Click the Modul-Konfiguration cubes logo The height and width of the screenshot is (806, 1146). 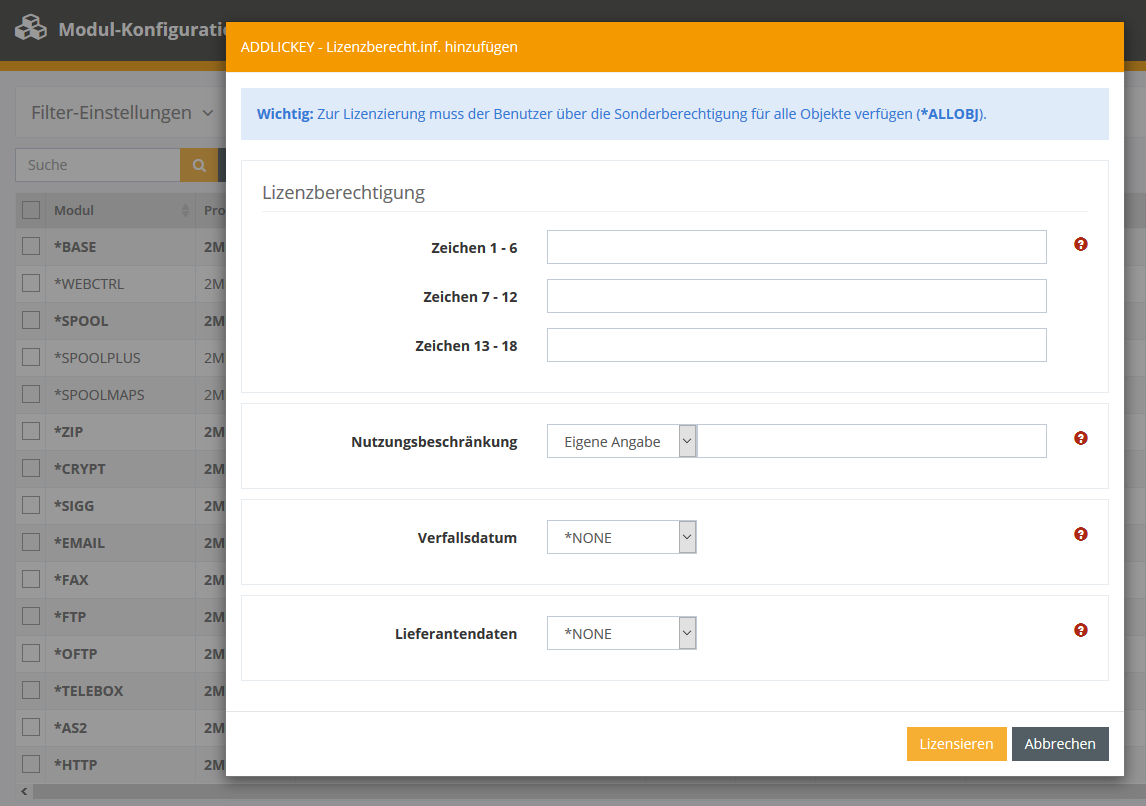(x=31, y=28)
